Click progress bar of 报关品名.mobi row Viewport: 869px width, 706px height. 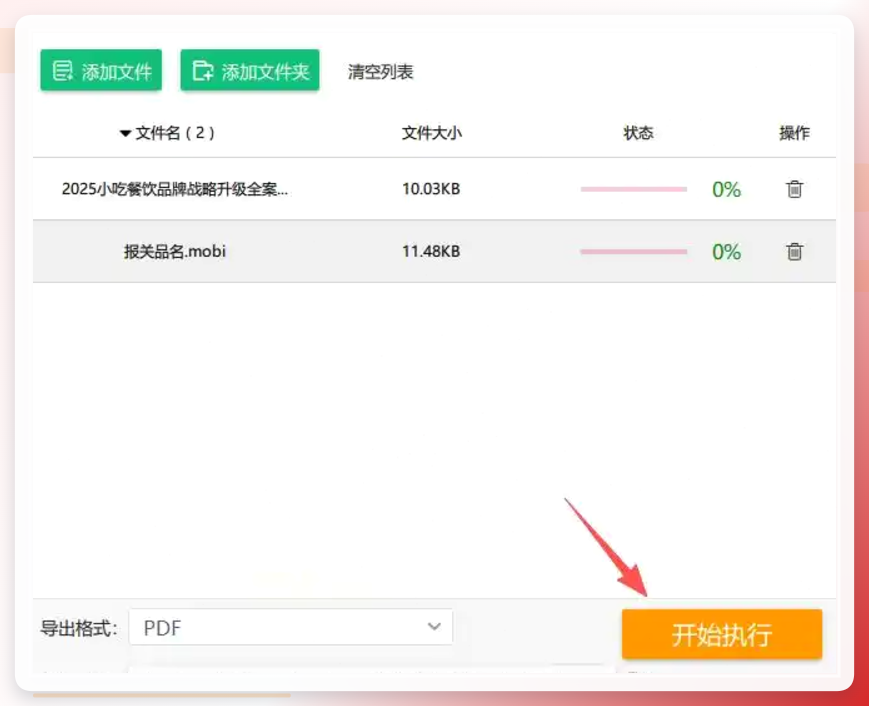click(633, 252)
